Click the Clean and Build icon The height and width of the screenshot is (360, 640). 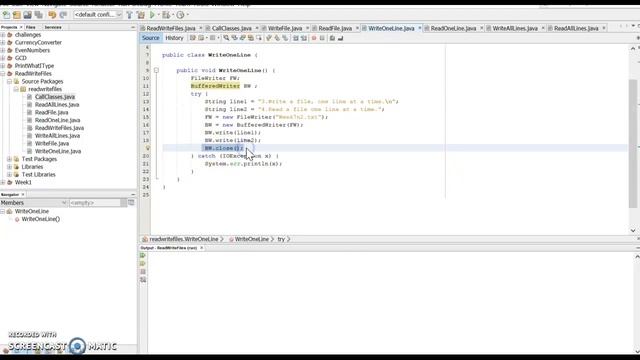click(141, 15)
